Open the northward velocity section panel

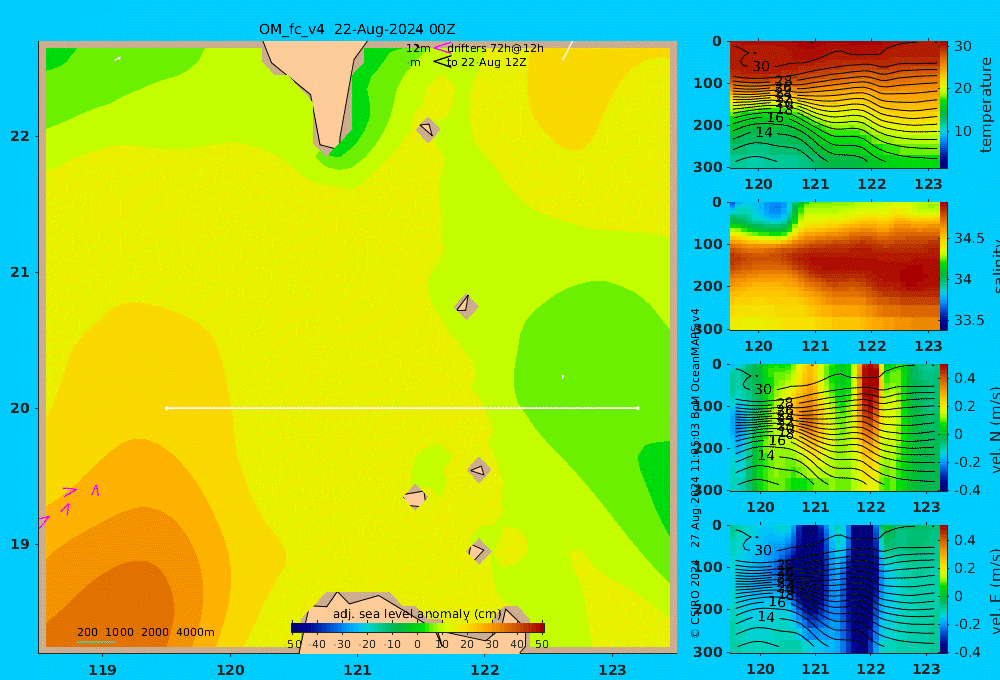point(834,427)
